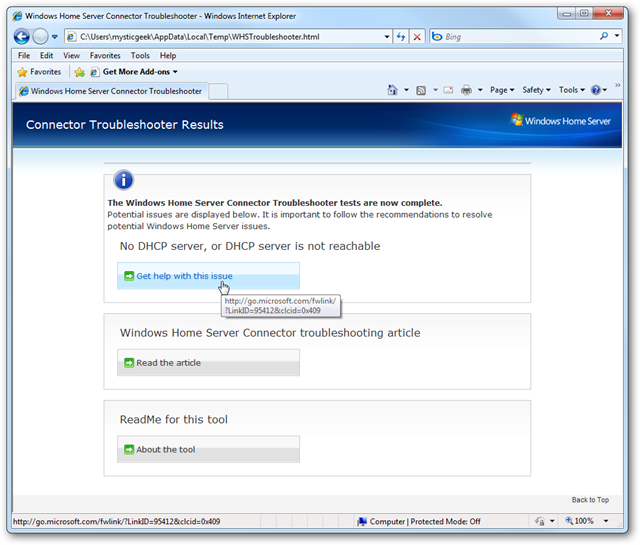Click the Back navigation arrow button
640x545 pixels.
coord(22,37)
